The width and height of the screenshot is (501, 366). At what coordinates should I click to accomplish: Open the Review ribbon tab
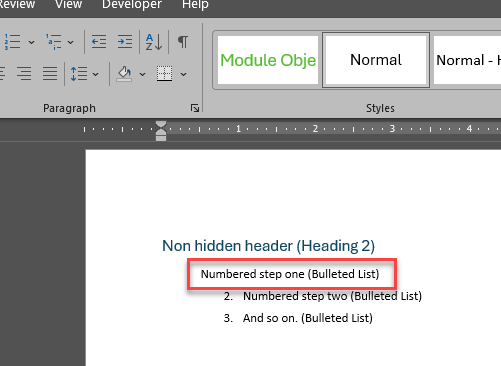pos(17,4)
